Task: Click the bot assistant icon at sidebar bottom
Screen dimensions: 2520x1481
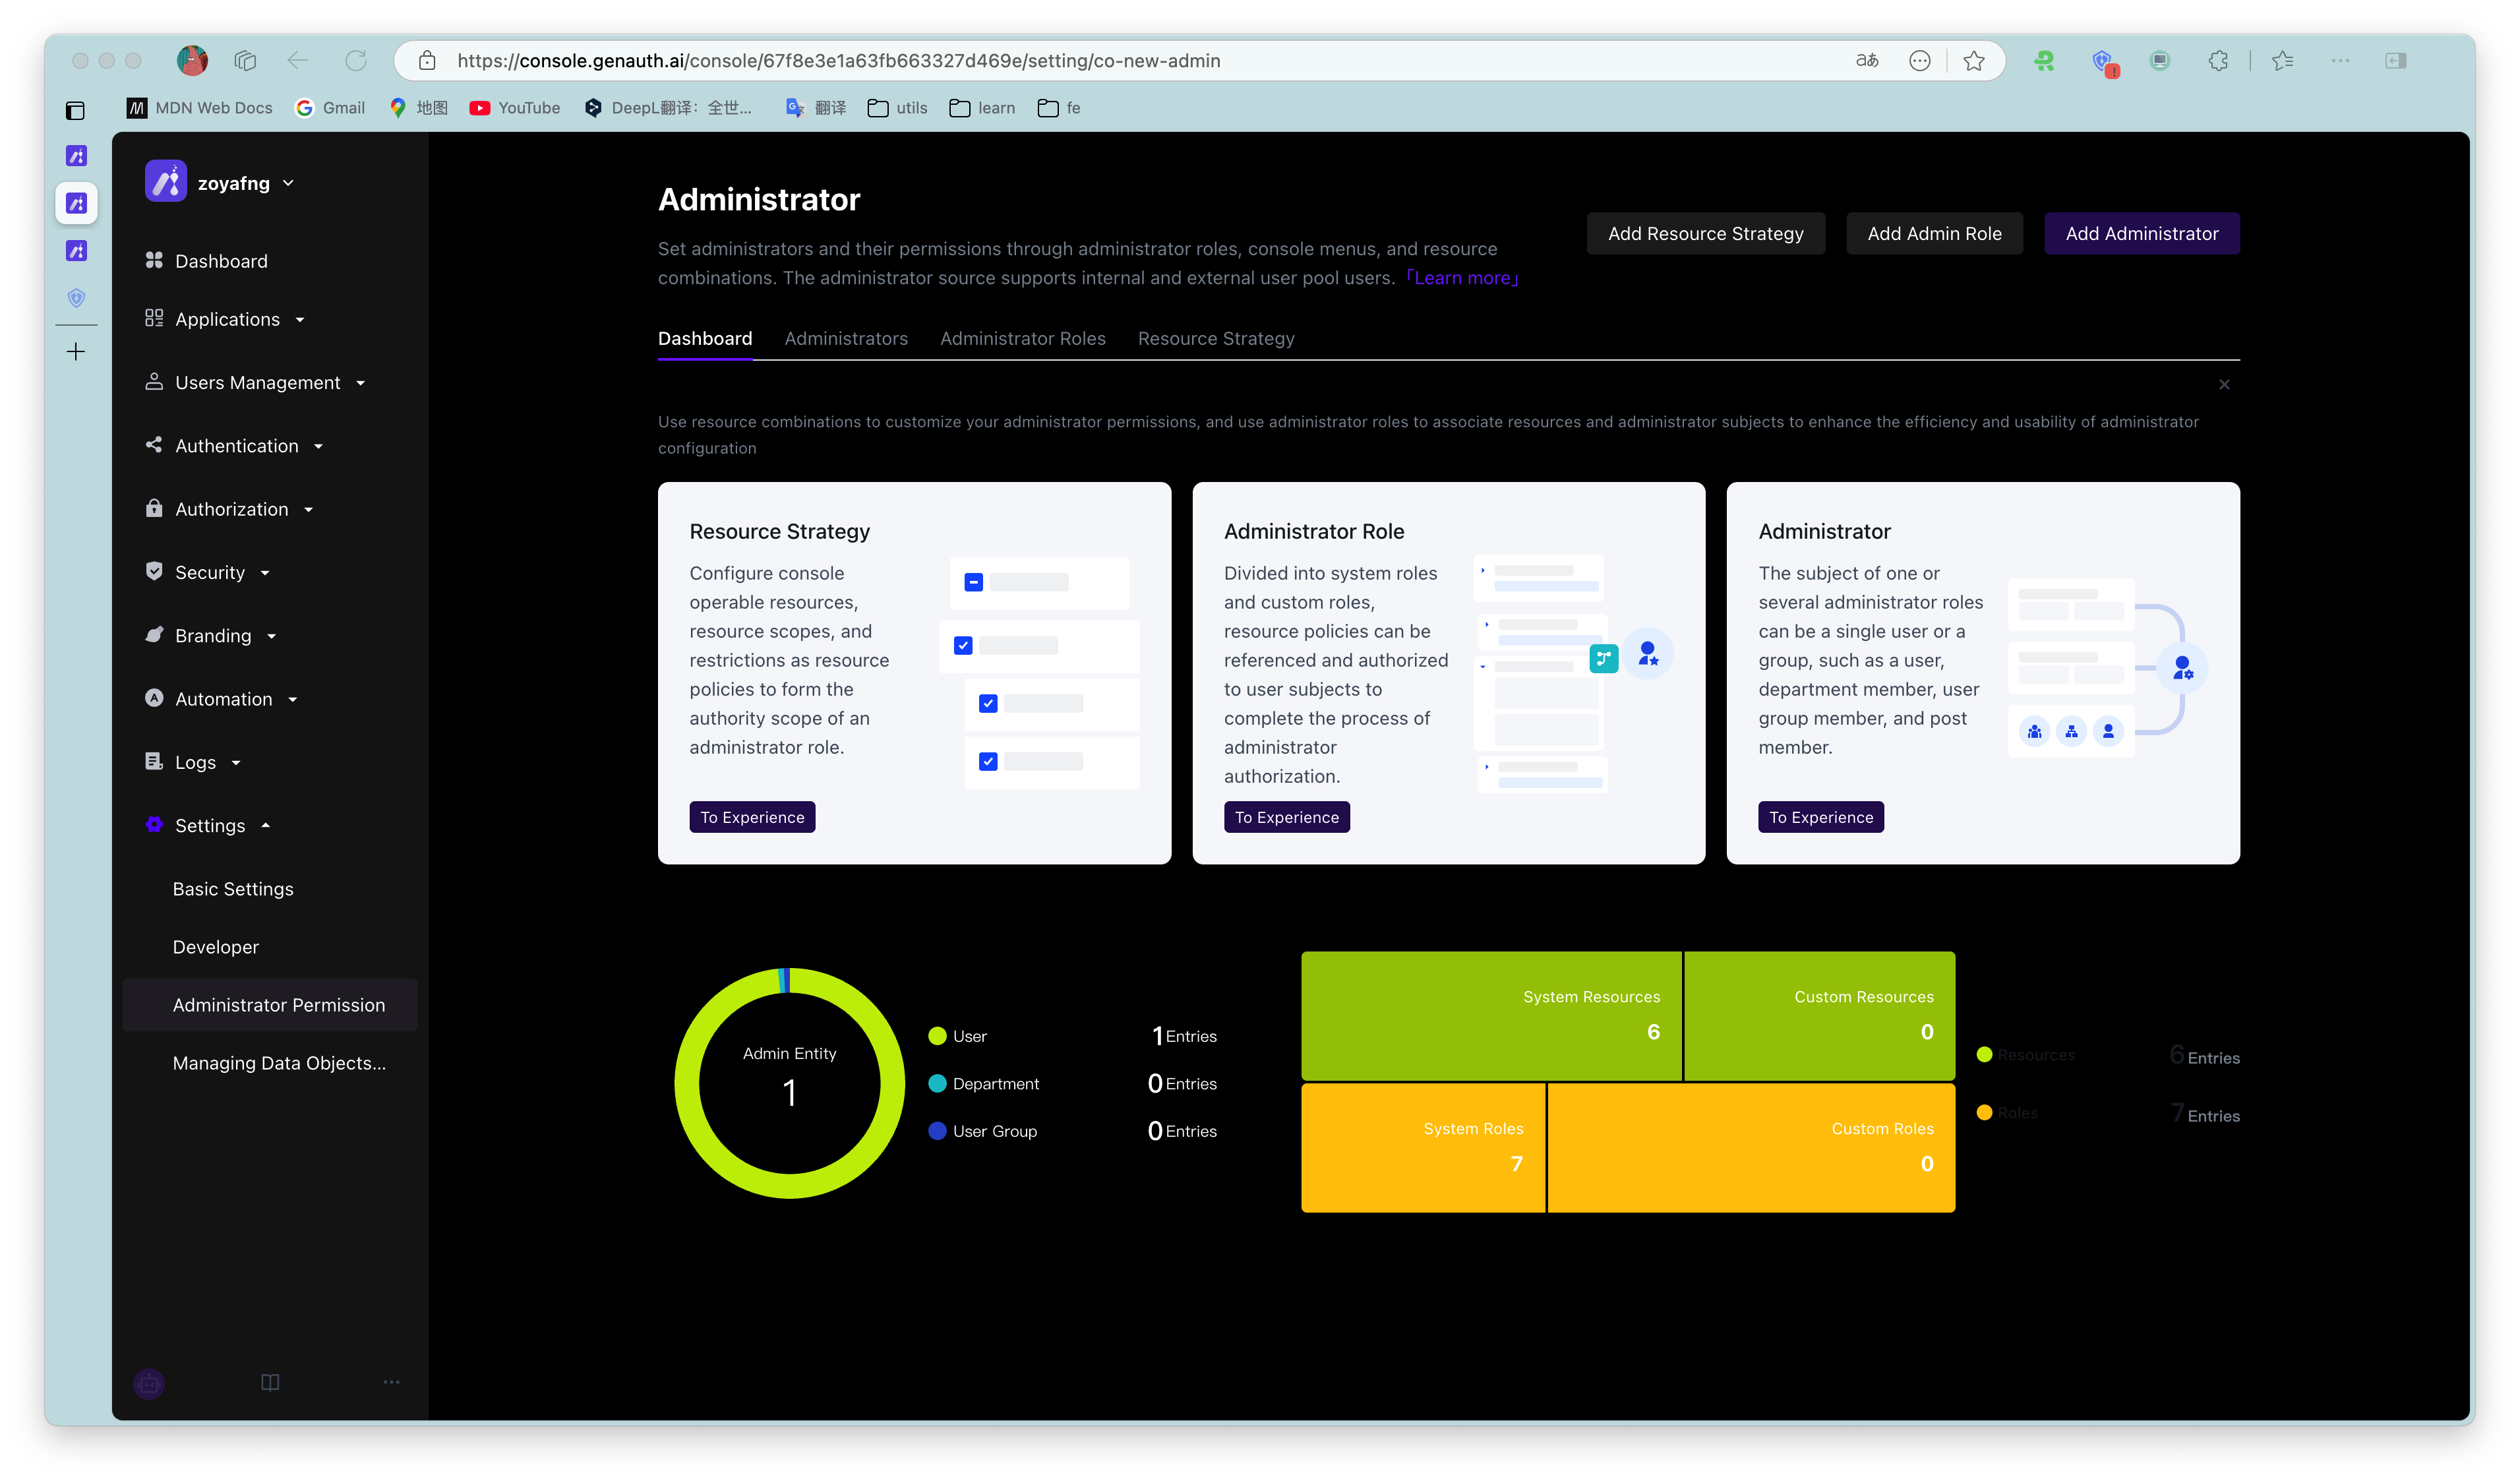Action: tap(149, 1383)
